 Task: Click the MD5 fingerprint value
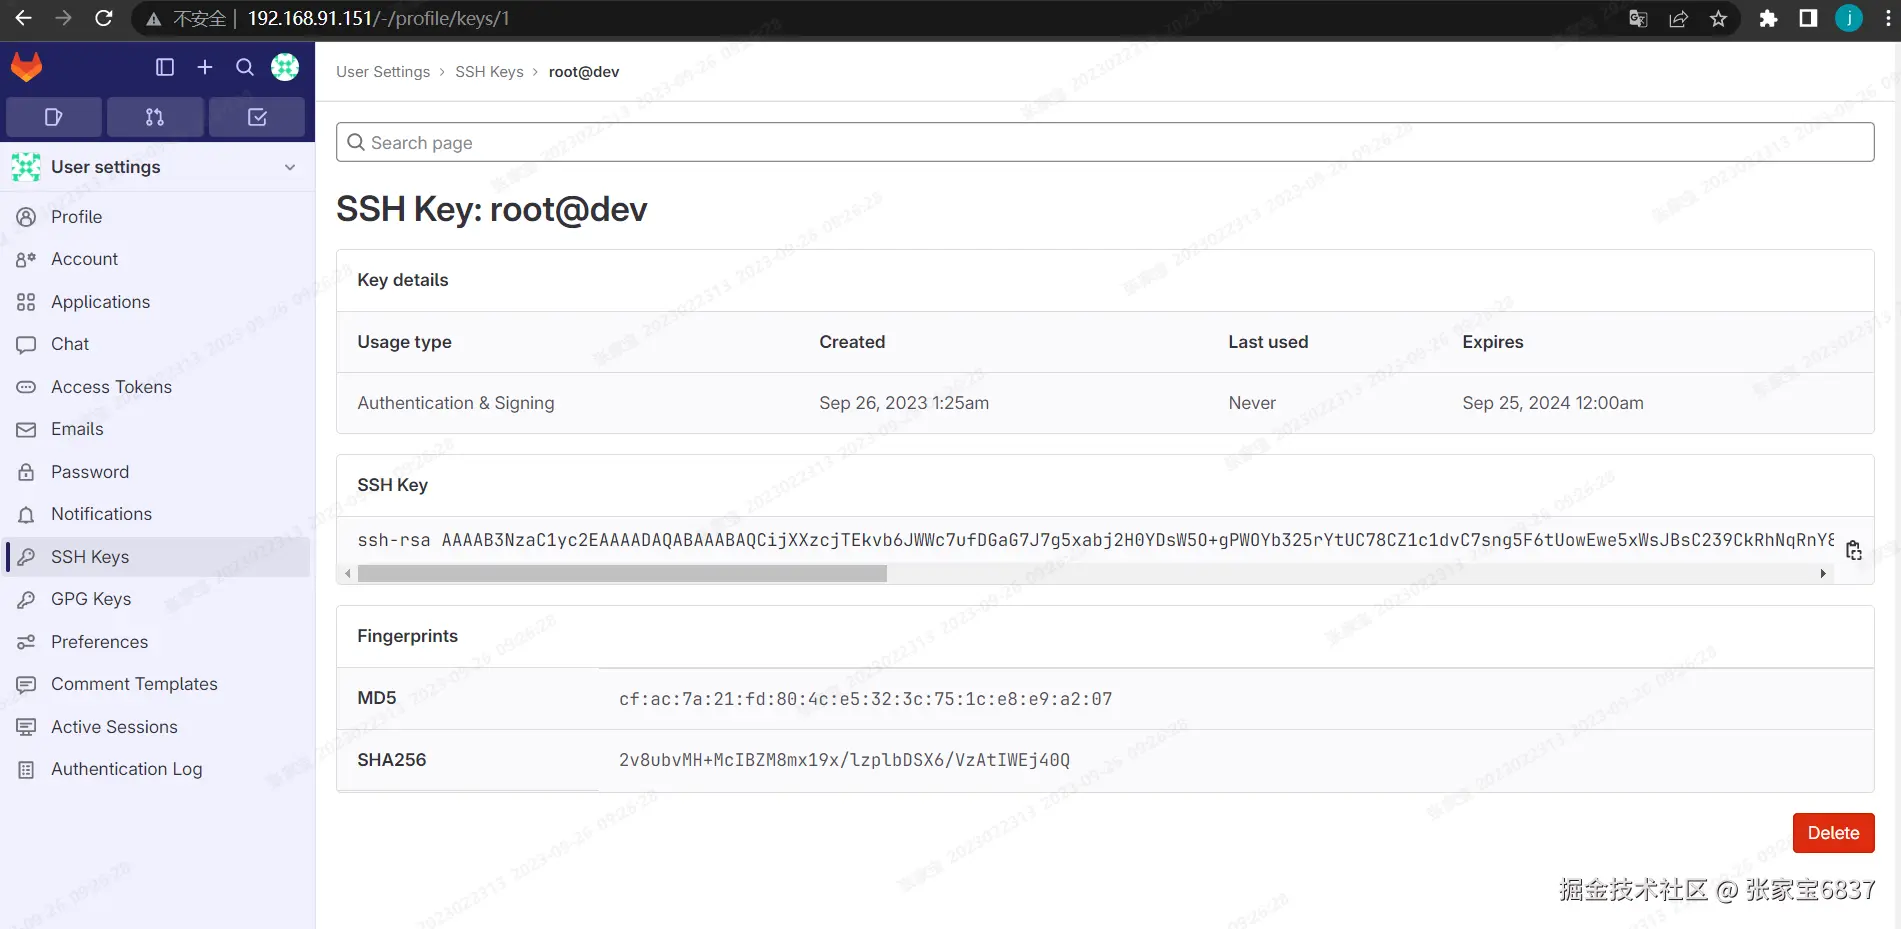pyautogui.click(x=865, y=699)
